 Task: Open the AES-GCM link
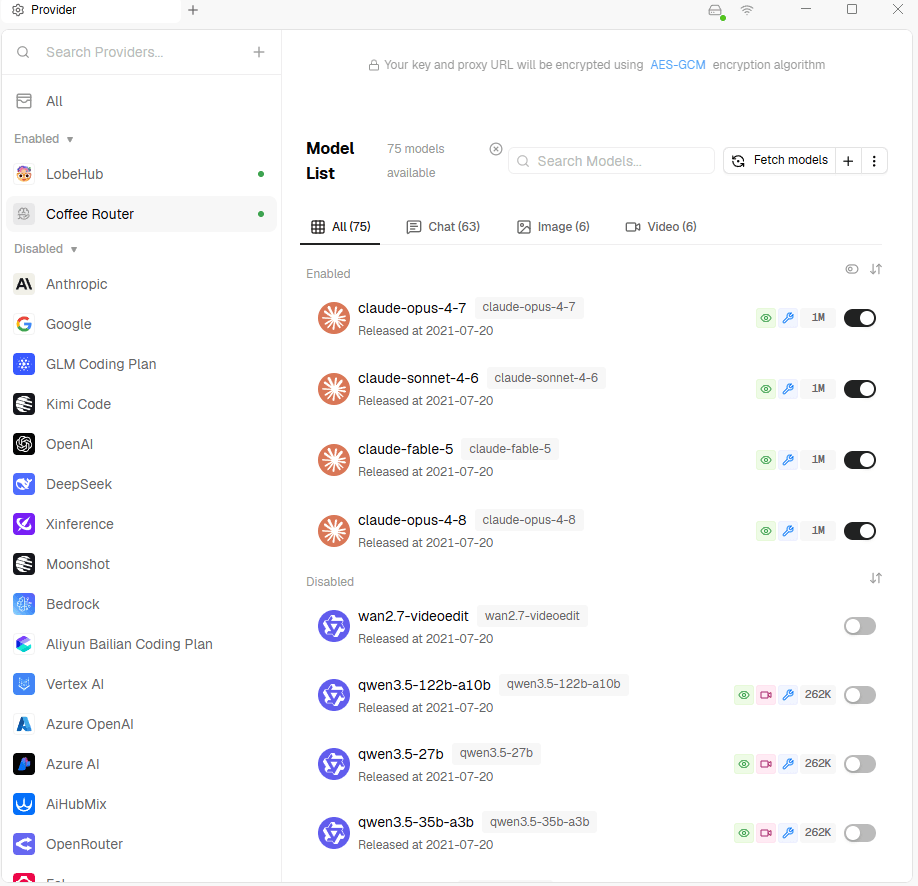(677, 65)
